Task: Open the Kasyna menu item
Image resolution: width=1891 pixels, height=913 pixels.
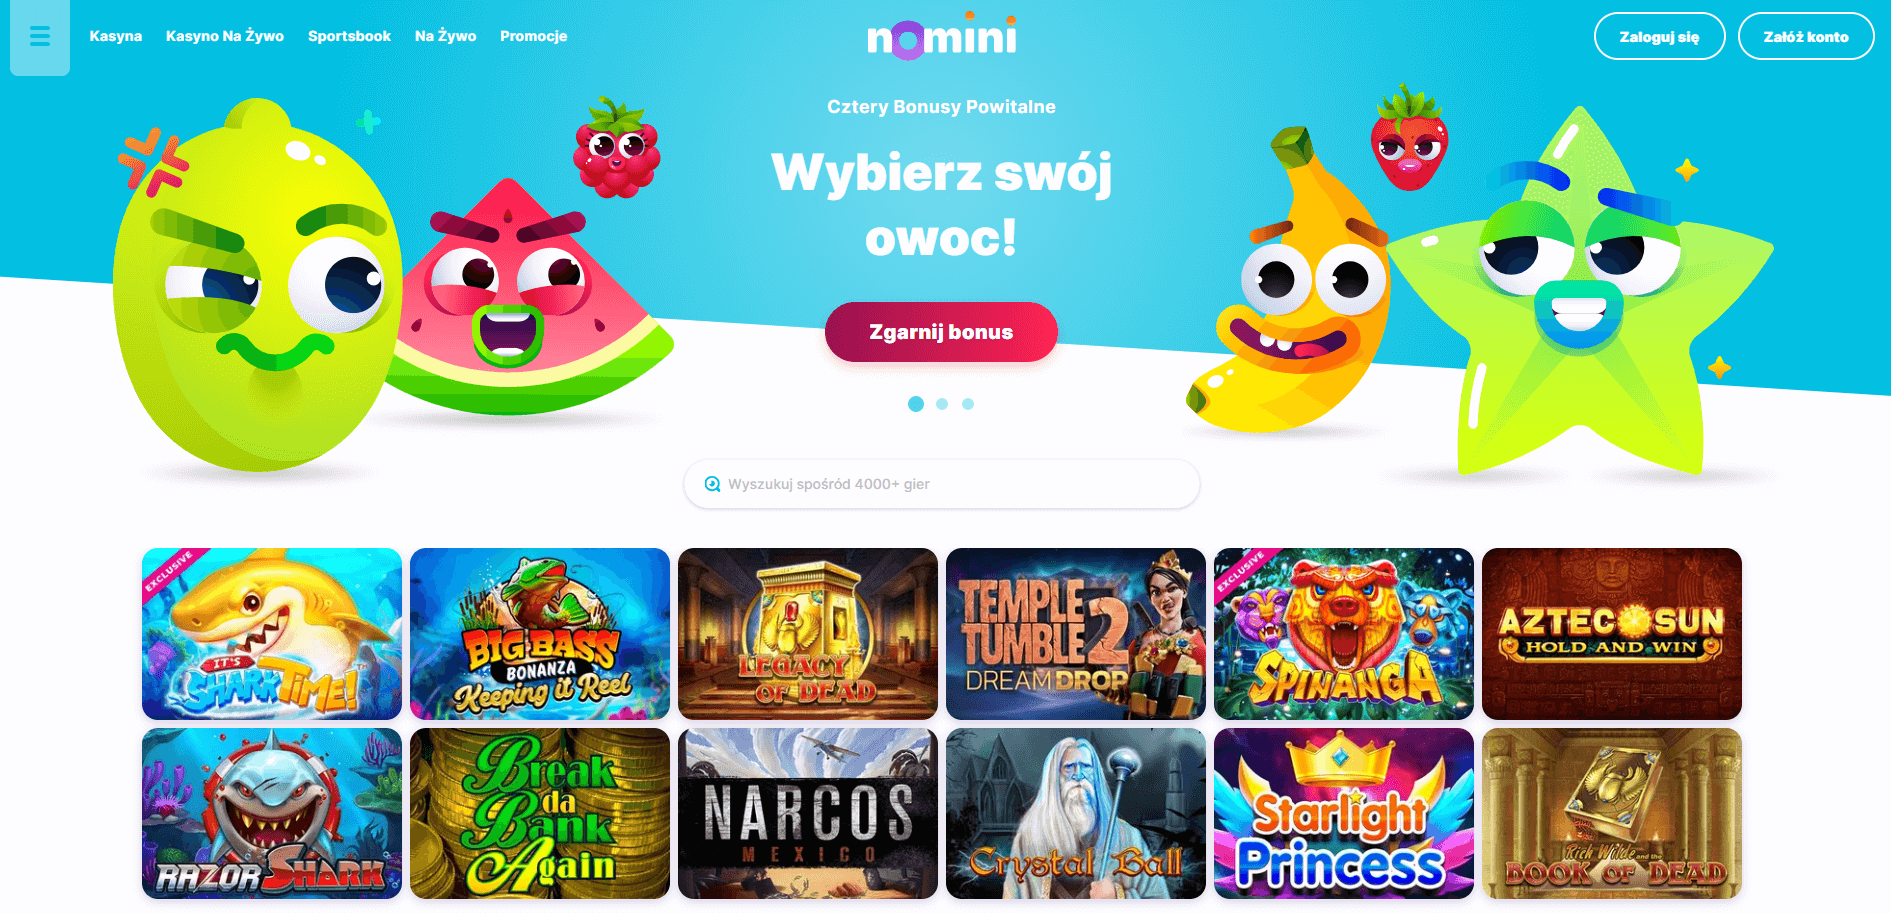Action: [116, 36]
